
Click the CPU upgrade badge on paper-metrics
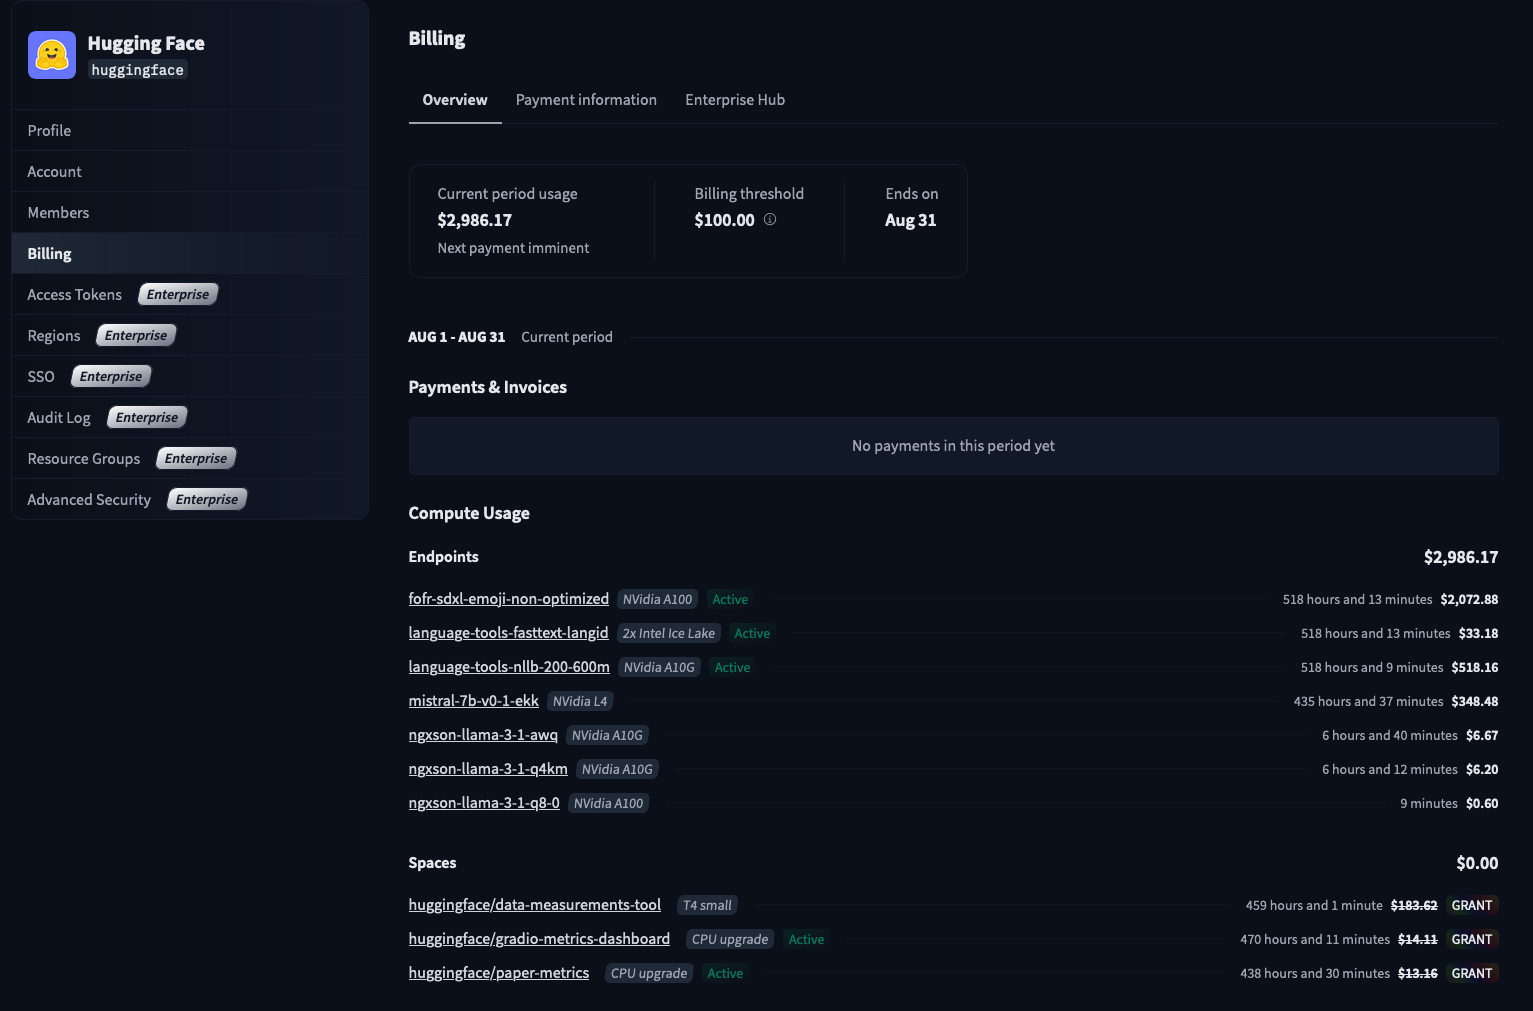coord(648,973)
